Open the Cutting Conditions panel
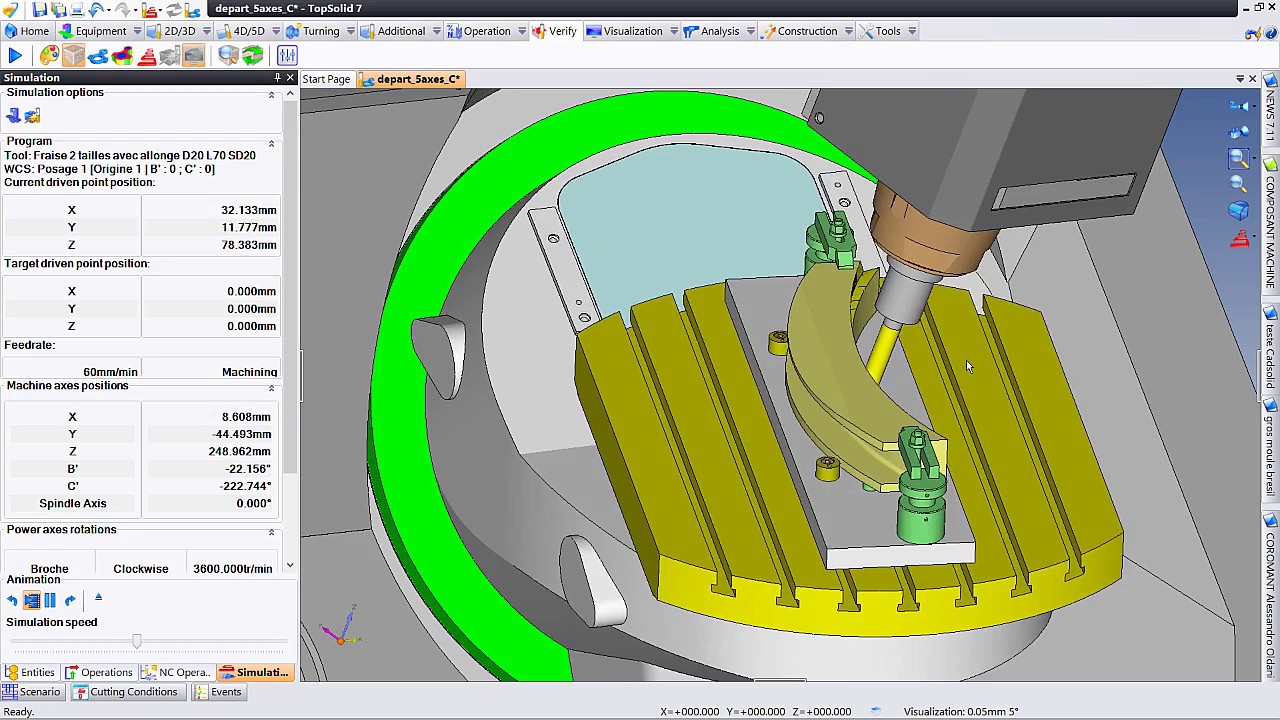Screen dimensions: 1280x720 pyautogui.click(x=133, y=692)
